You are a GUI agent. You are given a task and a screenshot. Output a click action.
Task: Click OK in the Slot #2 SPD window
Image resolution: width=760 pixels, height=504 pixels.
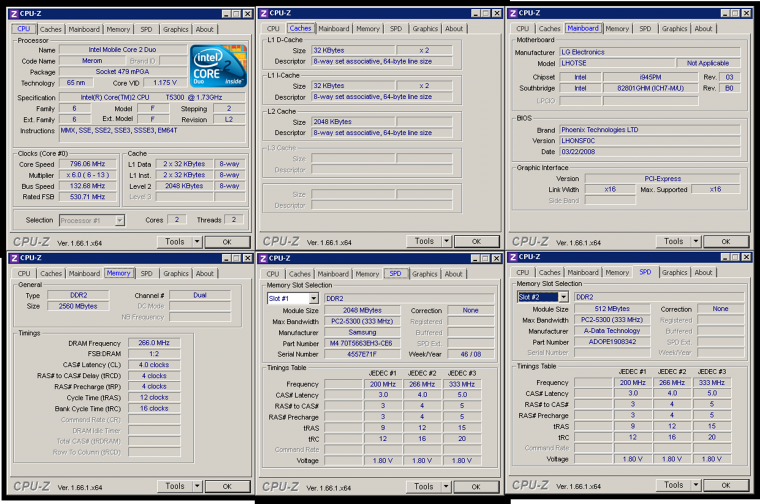click(x=726, y=485)
